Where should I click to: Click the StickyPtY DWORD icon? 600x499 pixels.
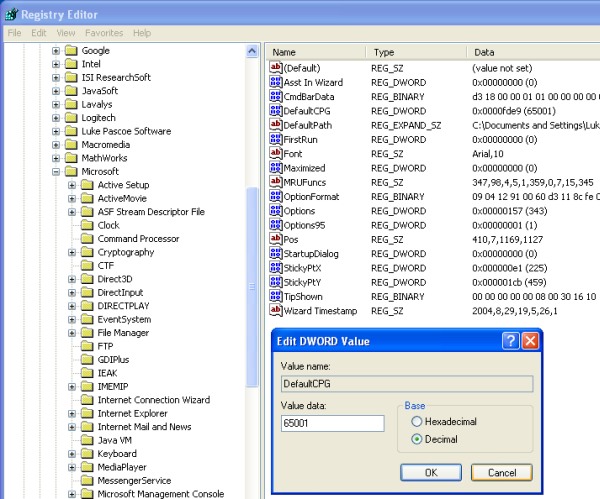(276, 282)
